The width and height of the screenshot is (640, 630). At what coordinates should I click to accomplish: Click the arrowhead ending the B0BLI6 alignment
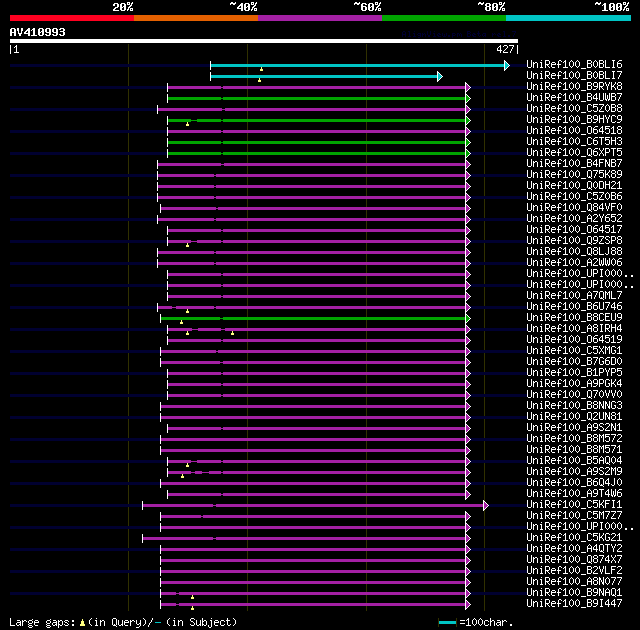click(507, 65)
